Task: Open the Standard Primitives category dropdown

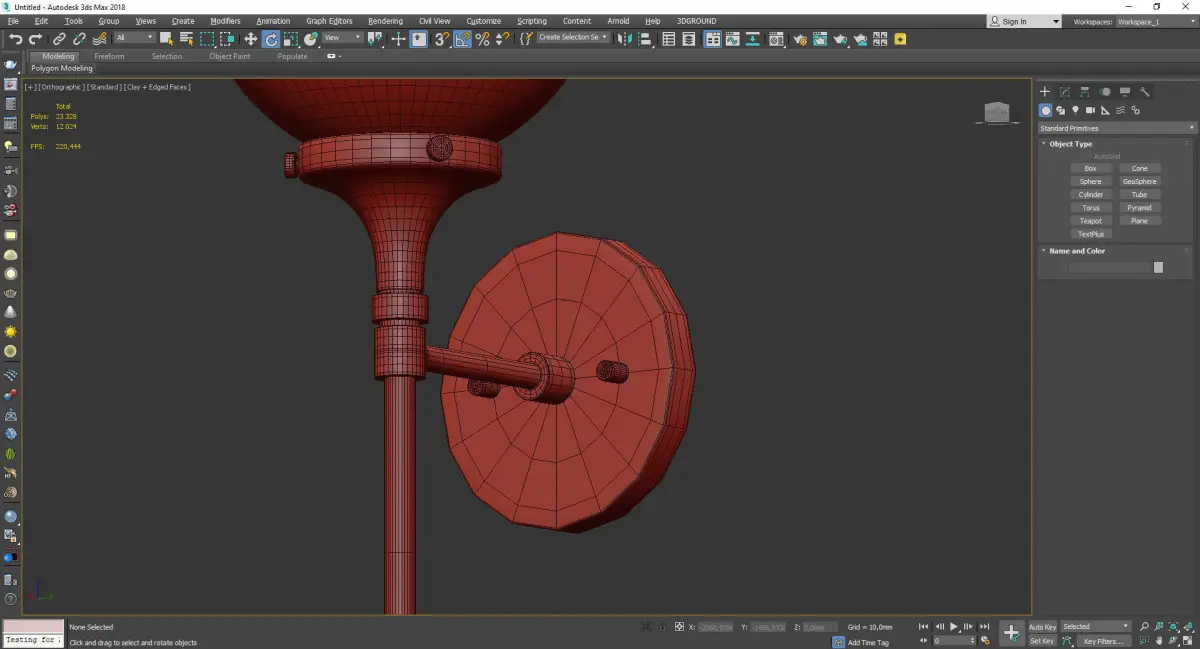Action: coord(1117,128)
